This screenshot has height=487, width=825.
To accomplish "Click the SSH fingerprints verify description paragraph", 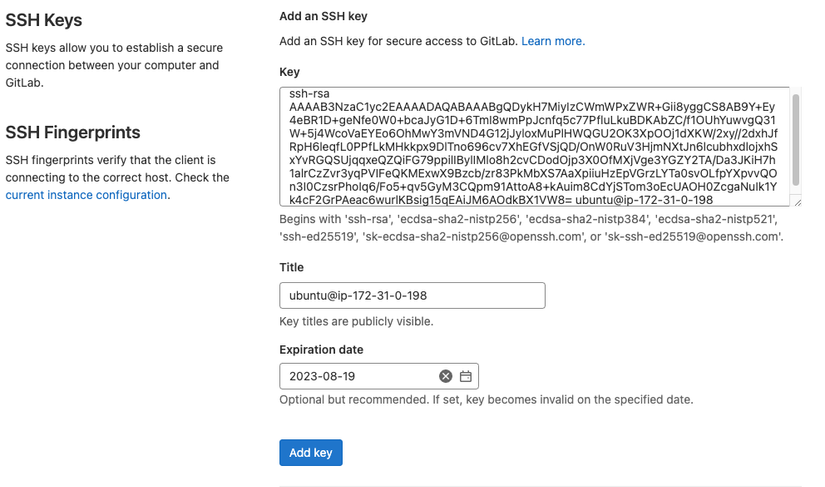I will click(x=117, y=177).
